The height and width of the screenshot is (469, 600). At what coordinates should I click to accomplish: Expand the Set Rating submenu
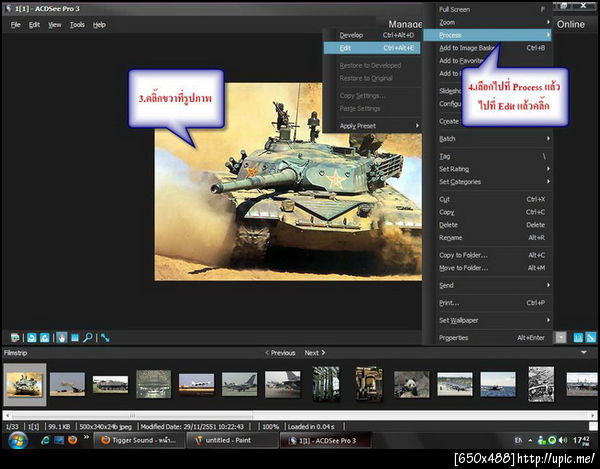pos(488,169)
